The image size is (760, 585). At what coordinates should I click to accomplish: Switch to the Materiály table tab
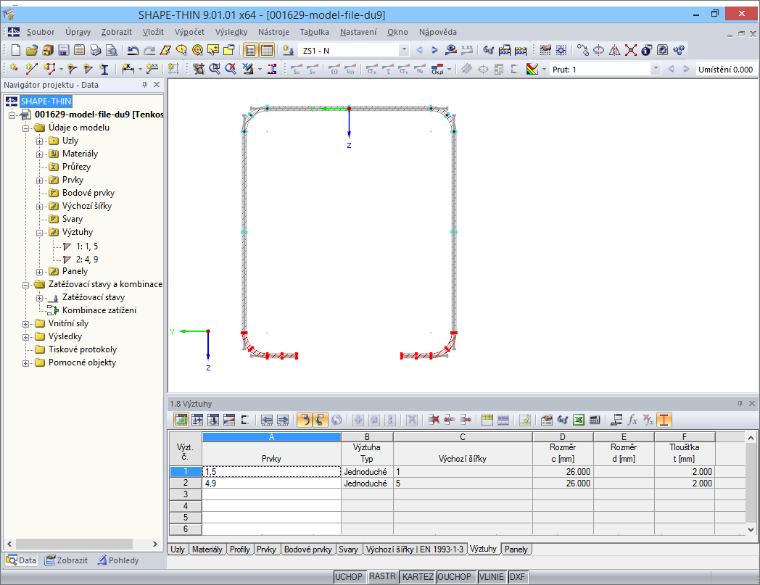pyautogui.click(x=207, y=549)
